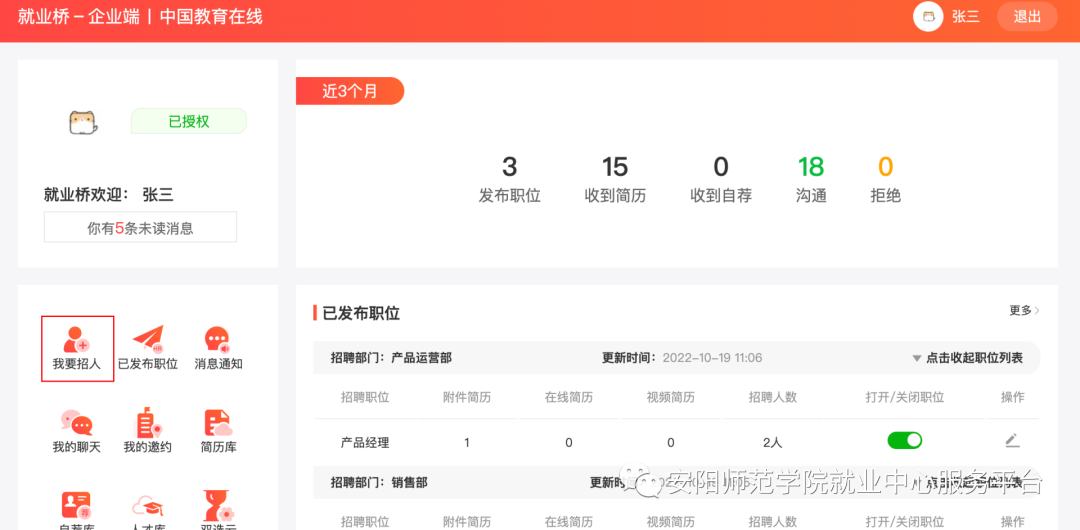Open the 我要招人 recruit icon

[77, 348]
